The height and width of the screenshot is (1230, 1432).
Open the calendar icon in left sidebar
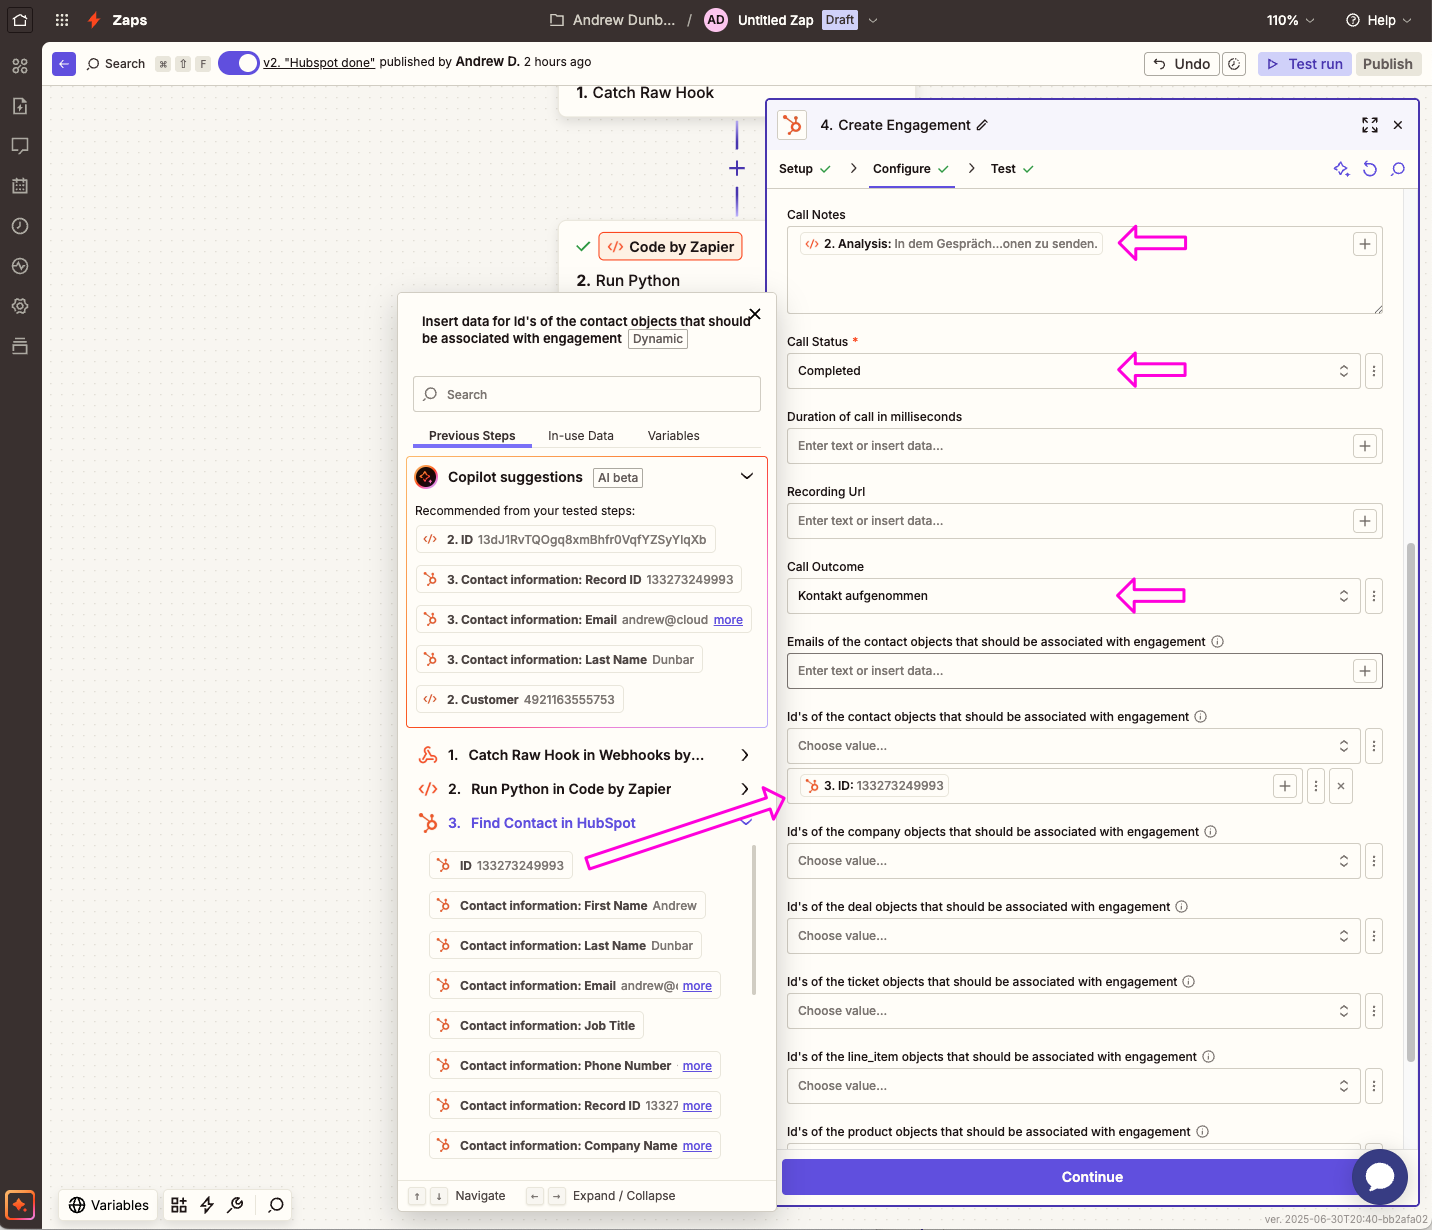(x=20, y=186)
